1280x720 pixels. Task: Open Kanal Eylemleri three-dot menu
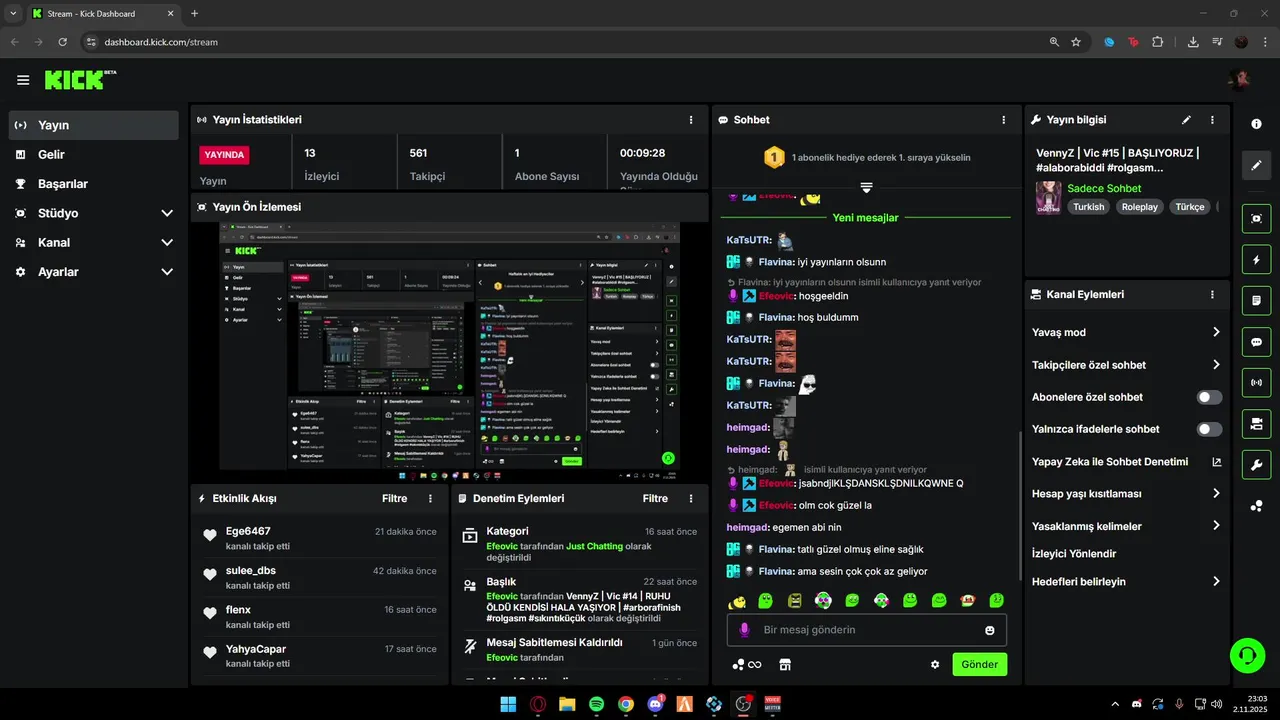pos(1212,295)
